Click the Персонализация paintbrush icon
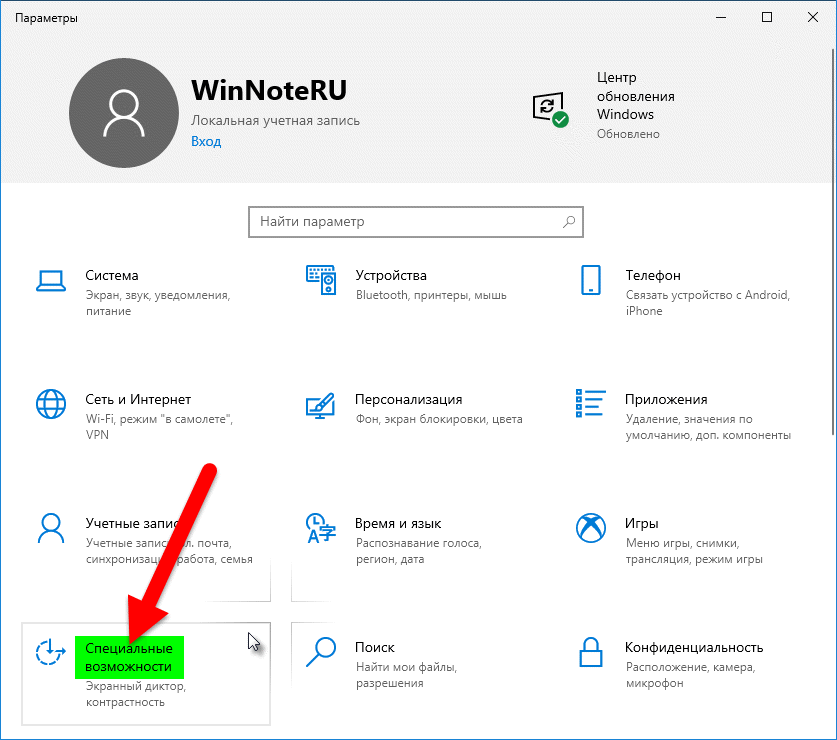Viewport: 837px width, 740px height. [320, 404]
